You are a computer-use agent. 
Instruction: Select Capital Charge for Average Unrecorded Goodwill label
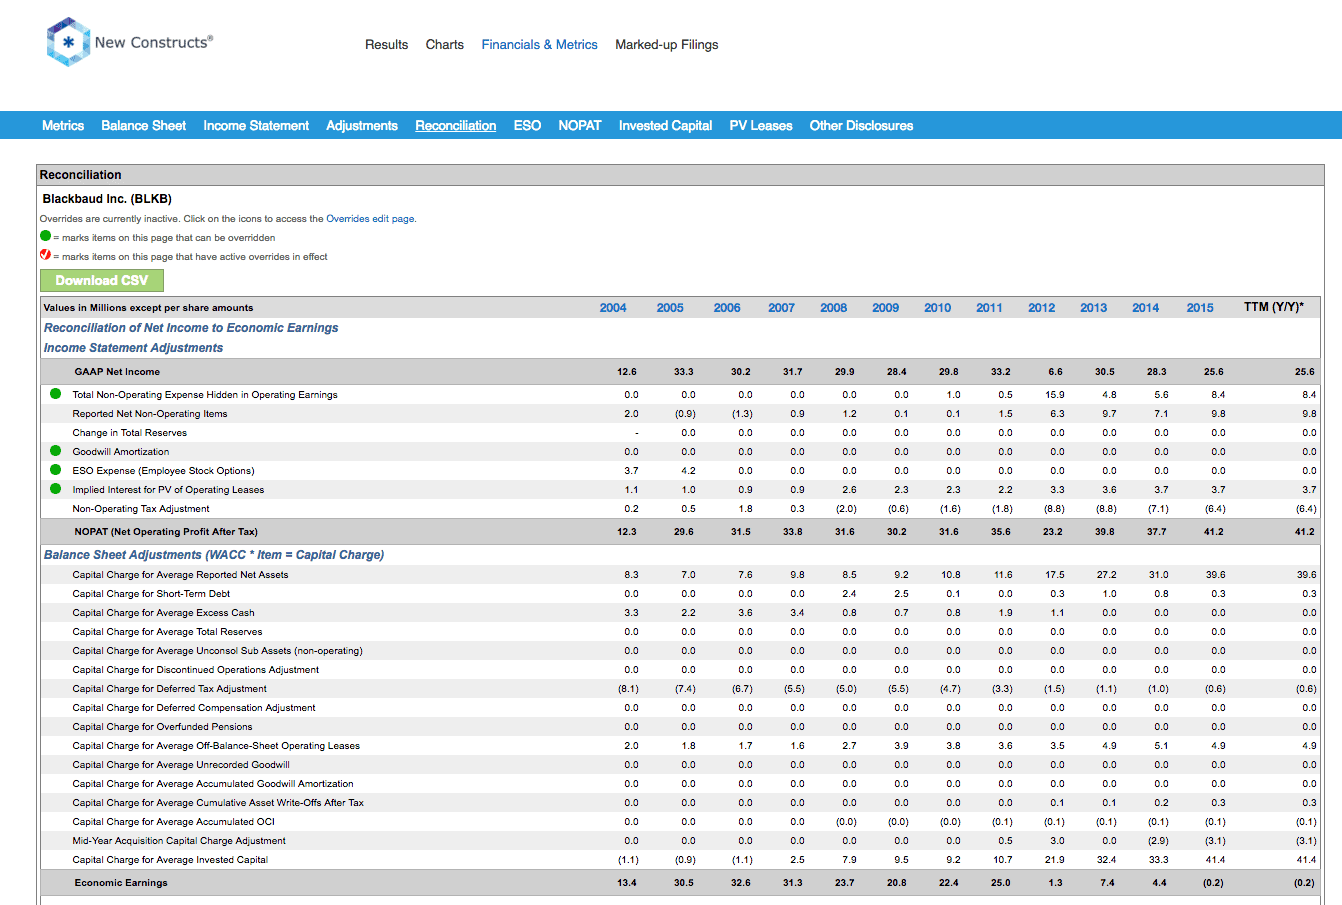tap(181, 765)
